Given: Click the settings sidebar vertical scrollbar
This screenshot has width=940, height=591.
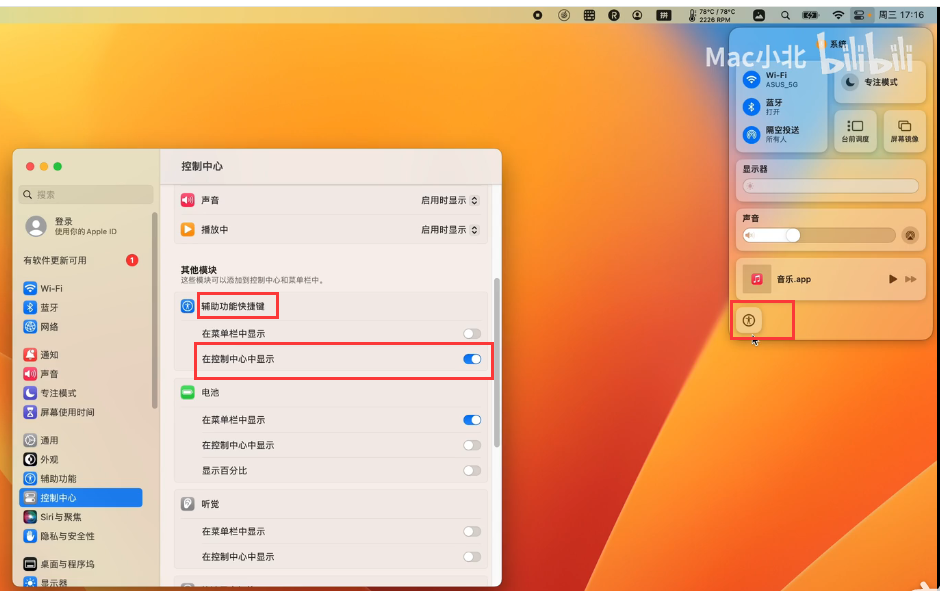Looking at the screenshot, I should click(155, 310).
